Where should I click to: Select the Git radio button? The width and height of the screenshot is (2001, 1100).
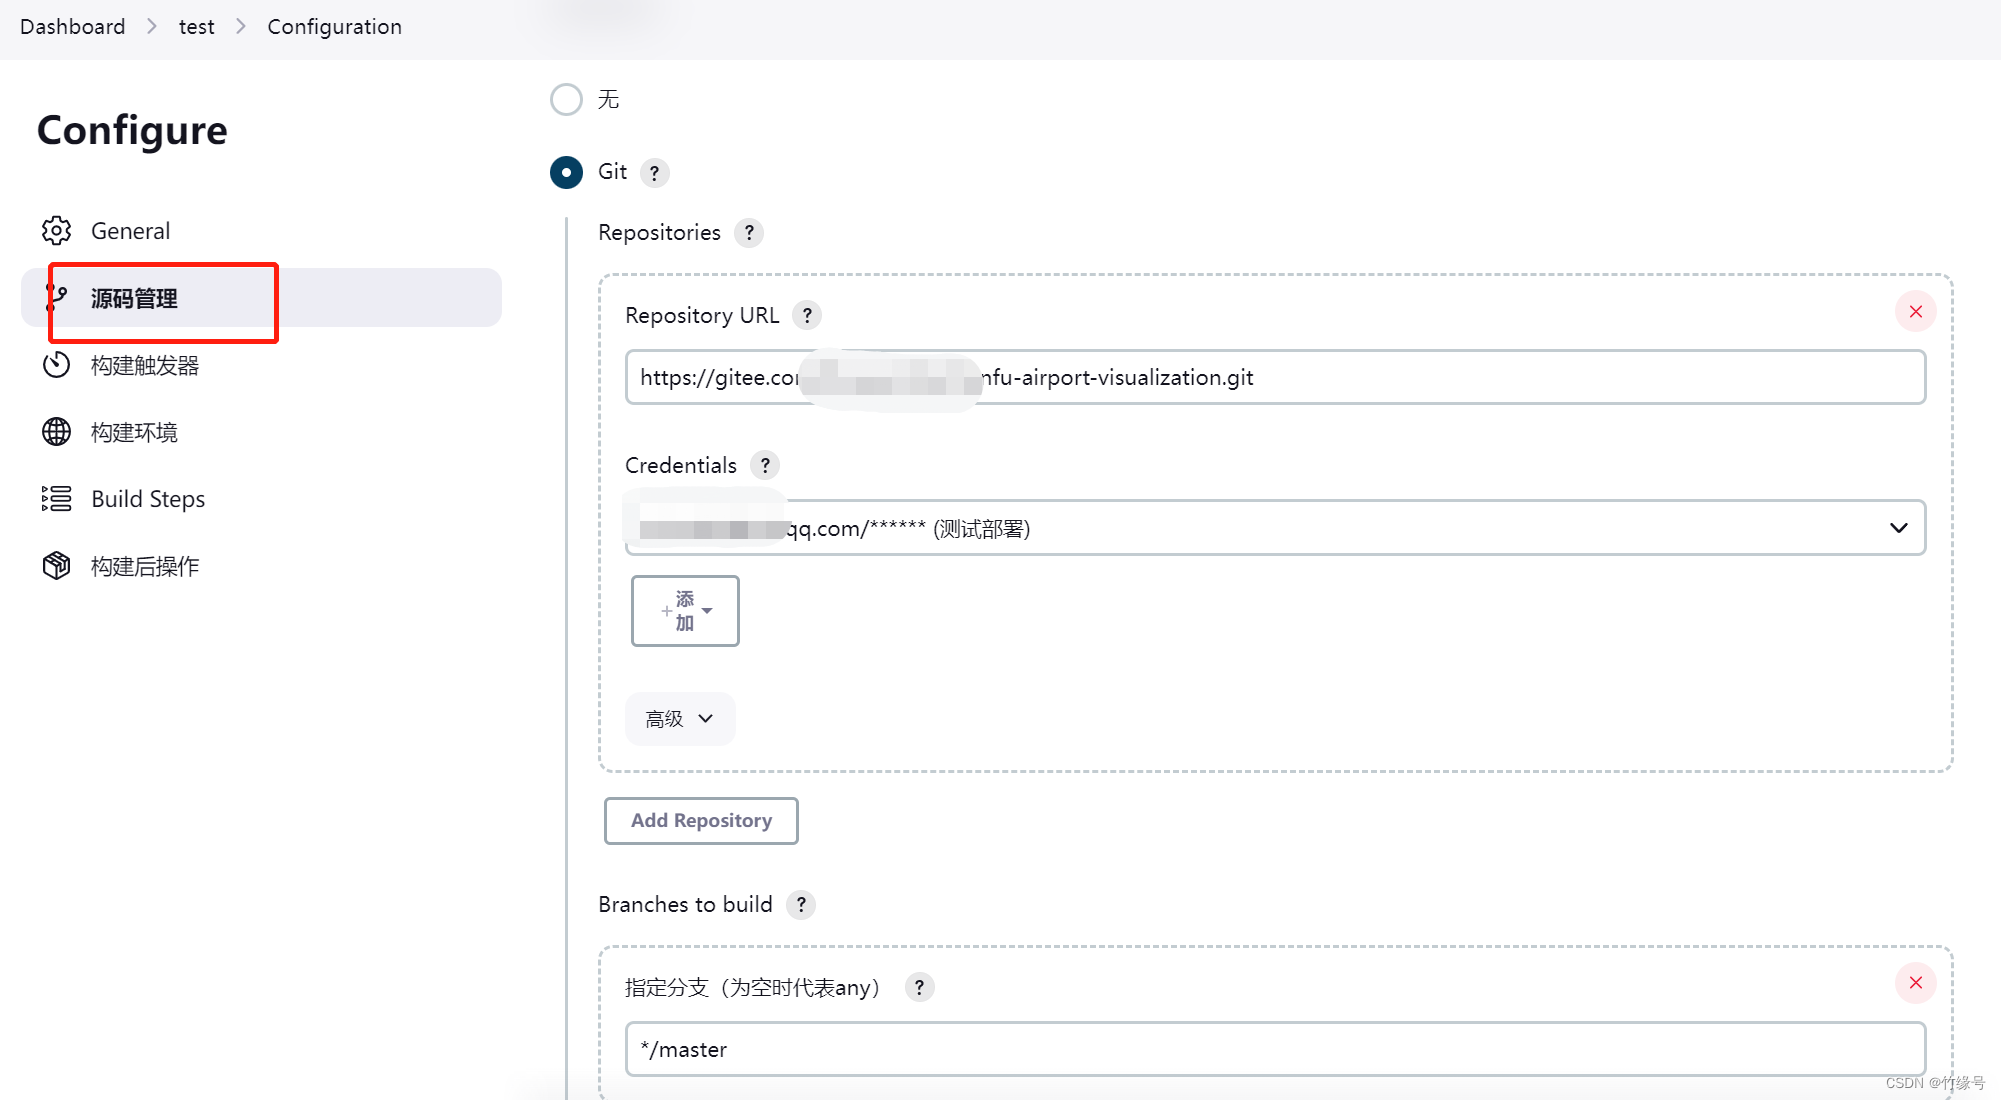(566, 172)
